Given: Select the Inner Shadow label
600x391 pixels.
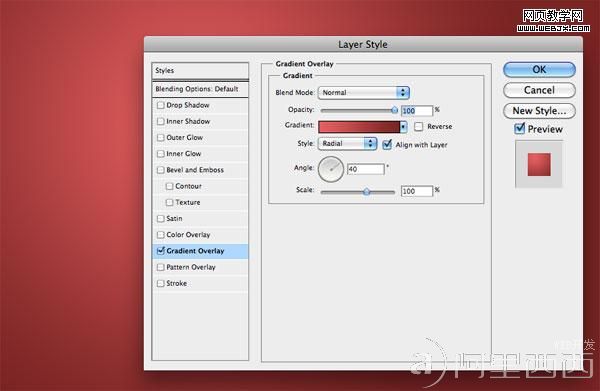Looking at the screenshot, I should [x=188, y=121].
